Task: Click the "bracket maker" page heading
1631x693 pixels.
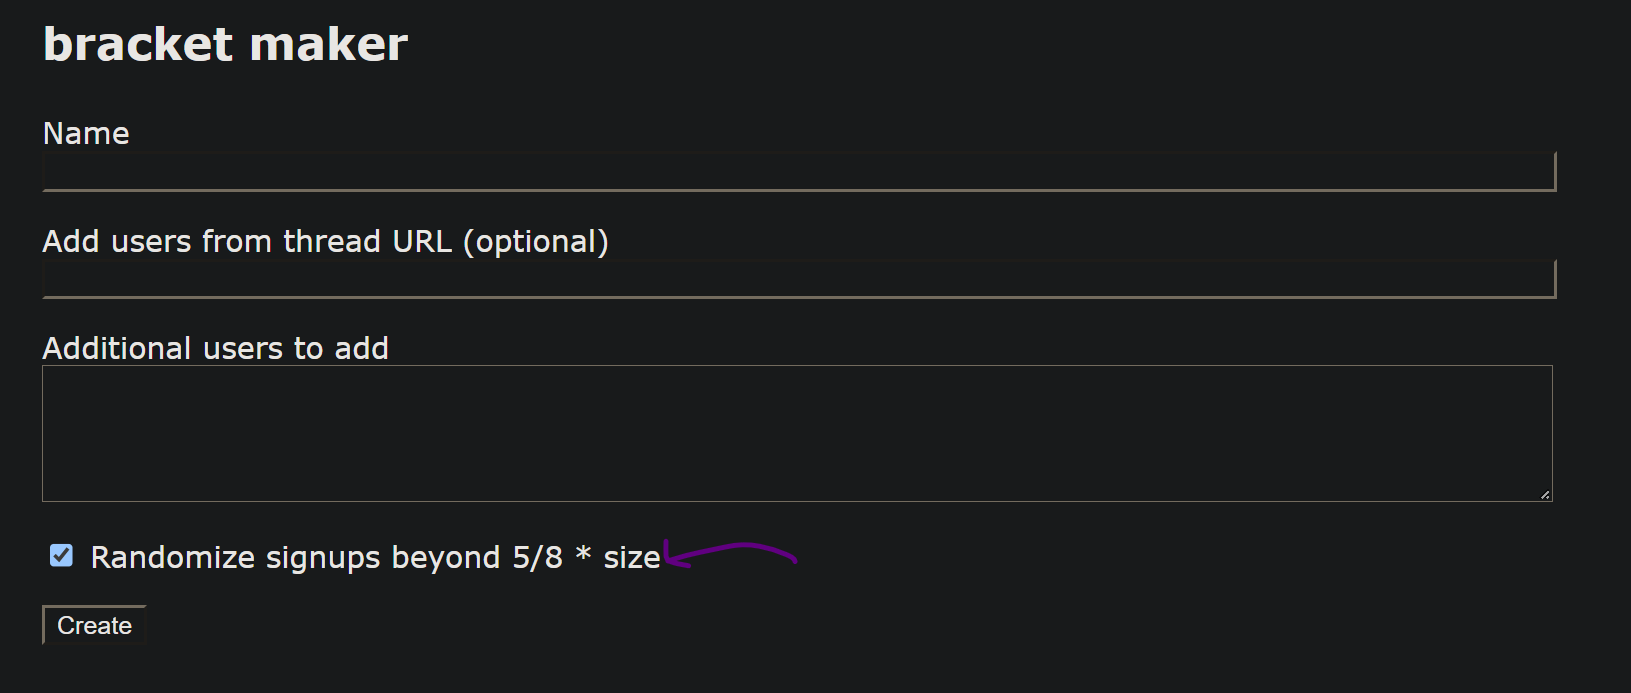Action: coord(225,45)
